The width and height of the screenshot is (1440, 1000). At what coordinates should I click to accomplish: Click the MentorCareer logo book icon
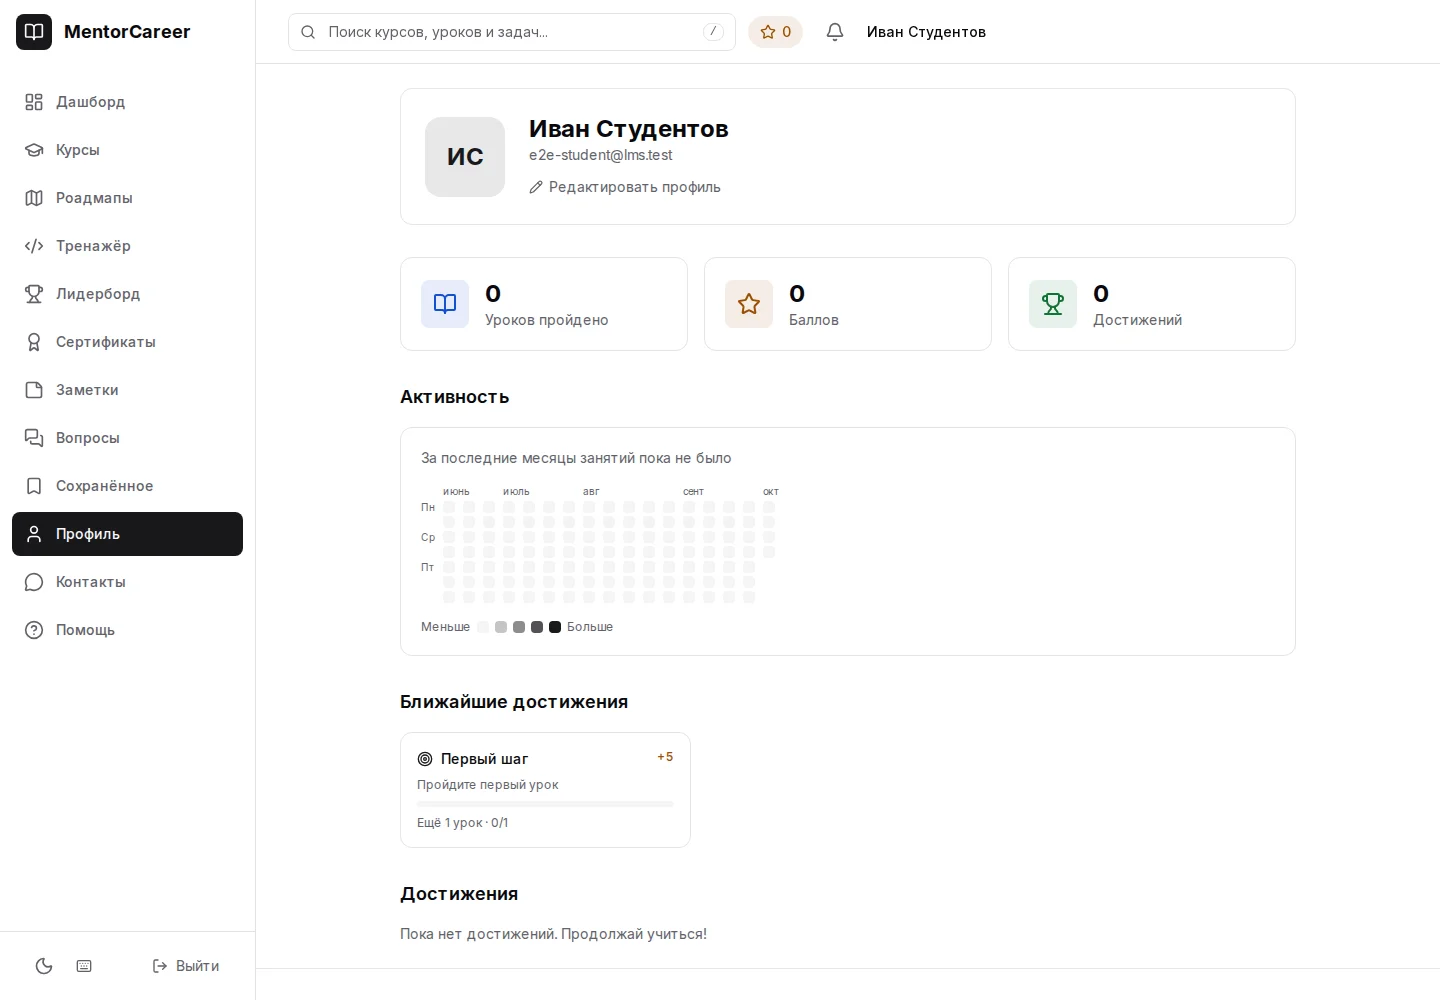tap(34, 32)
